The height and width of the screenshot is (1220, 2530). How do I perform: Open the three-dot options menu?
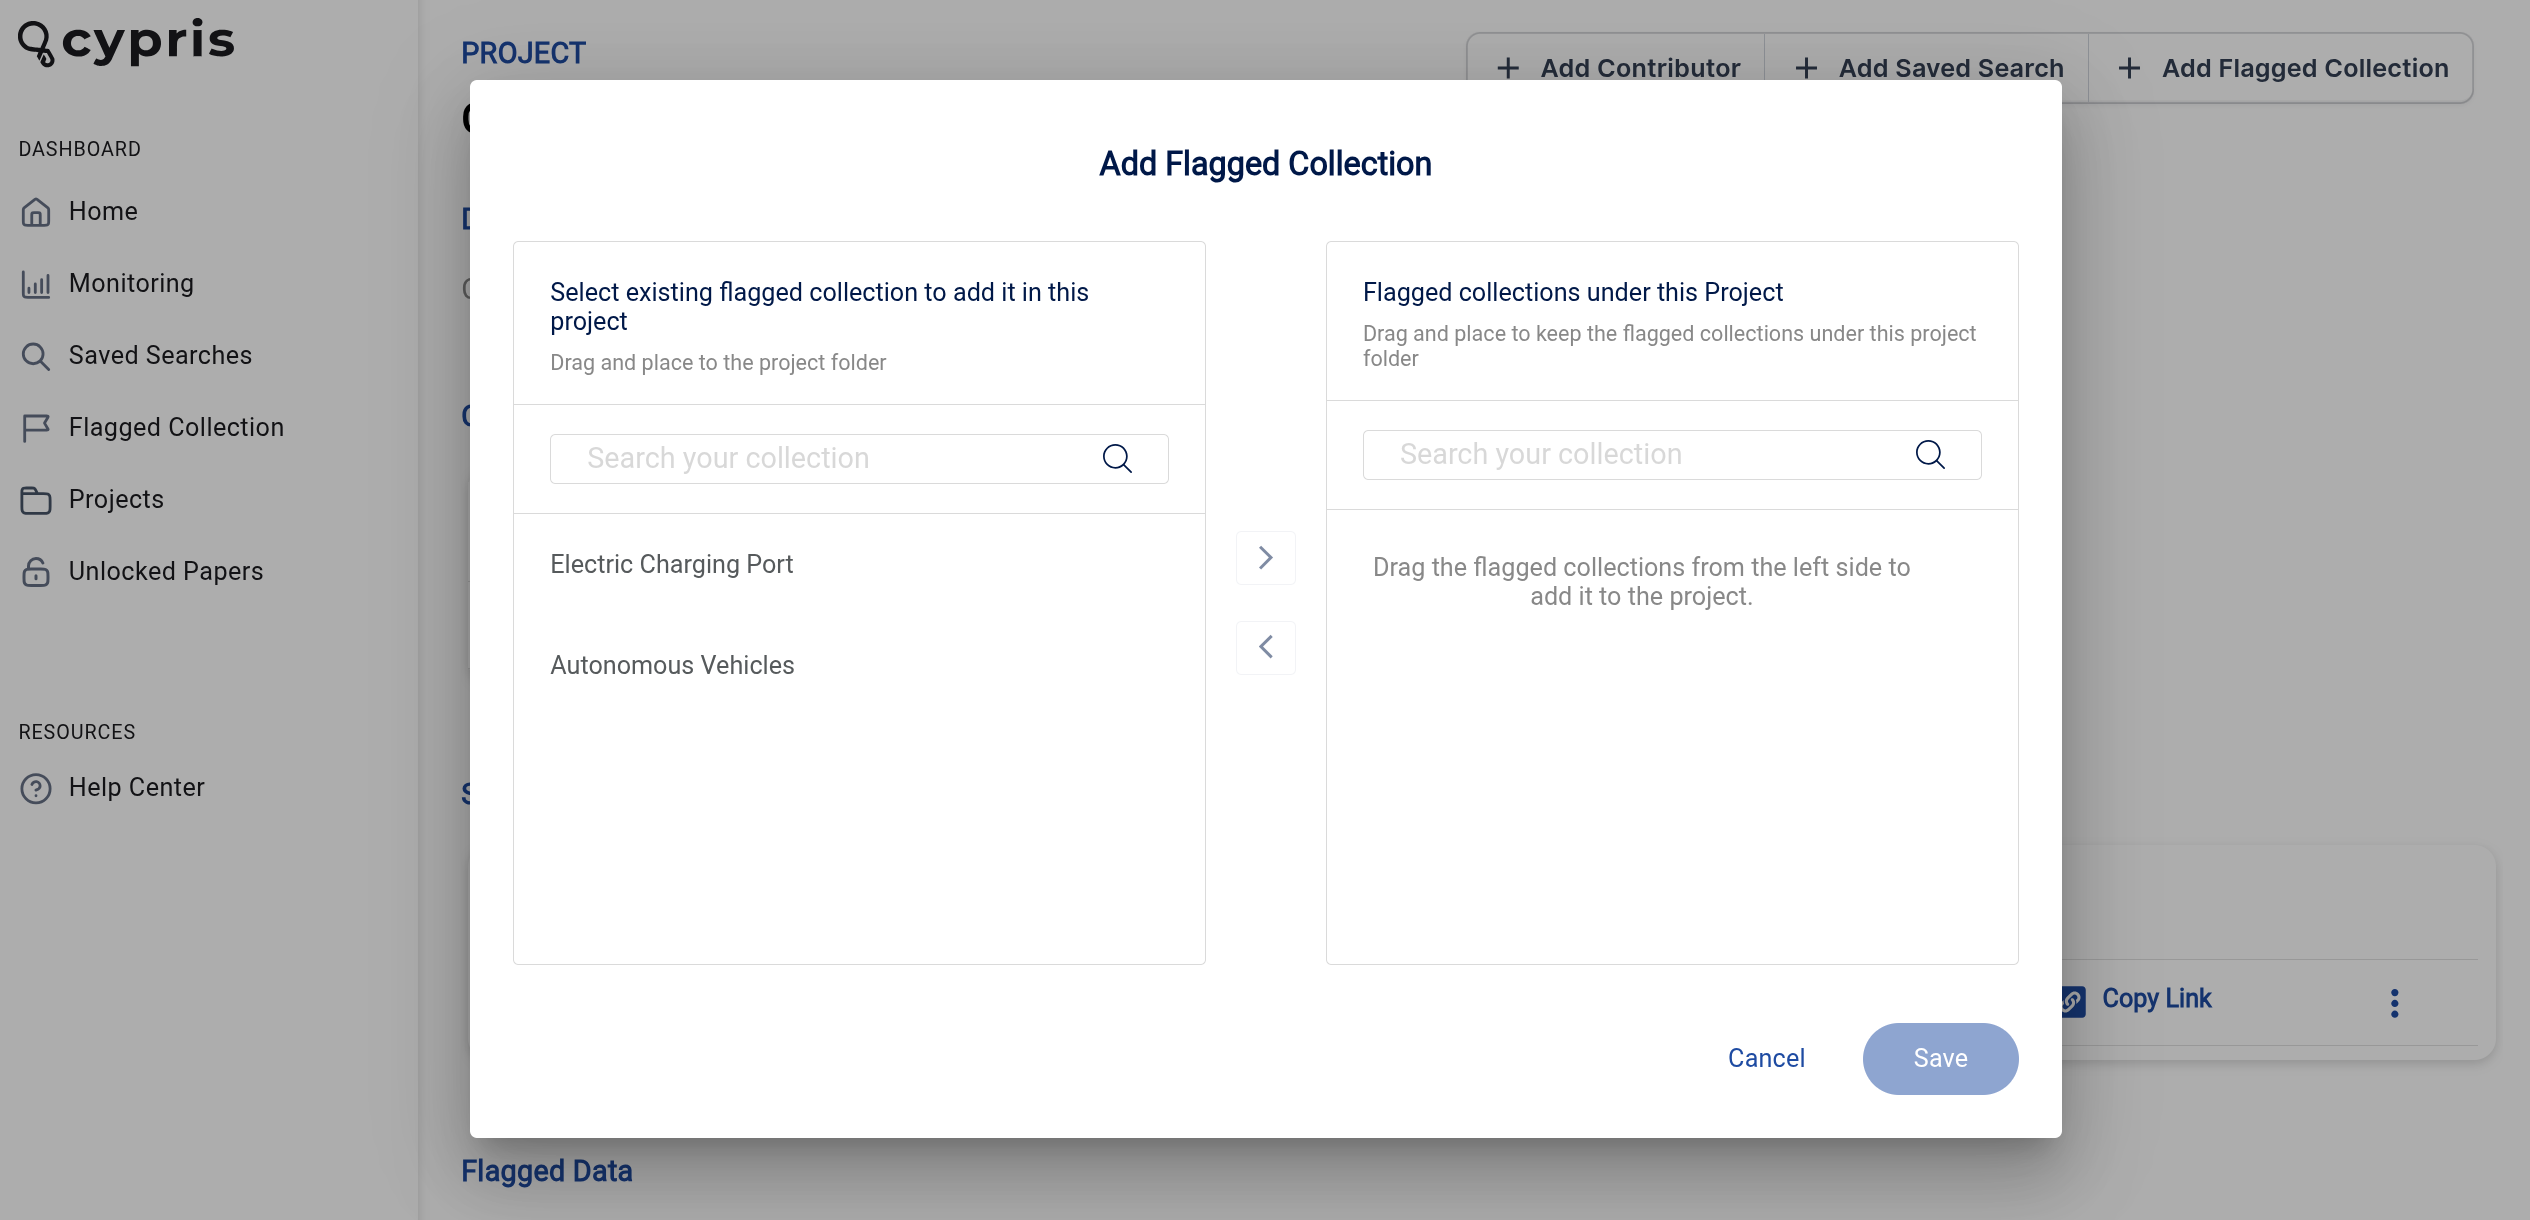(x=2394, y=1002)
